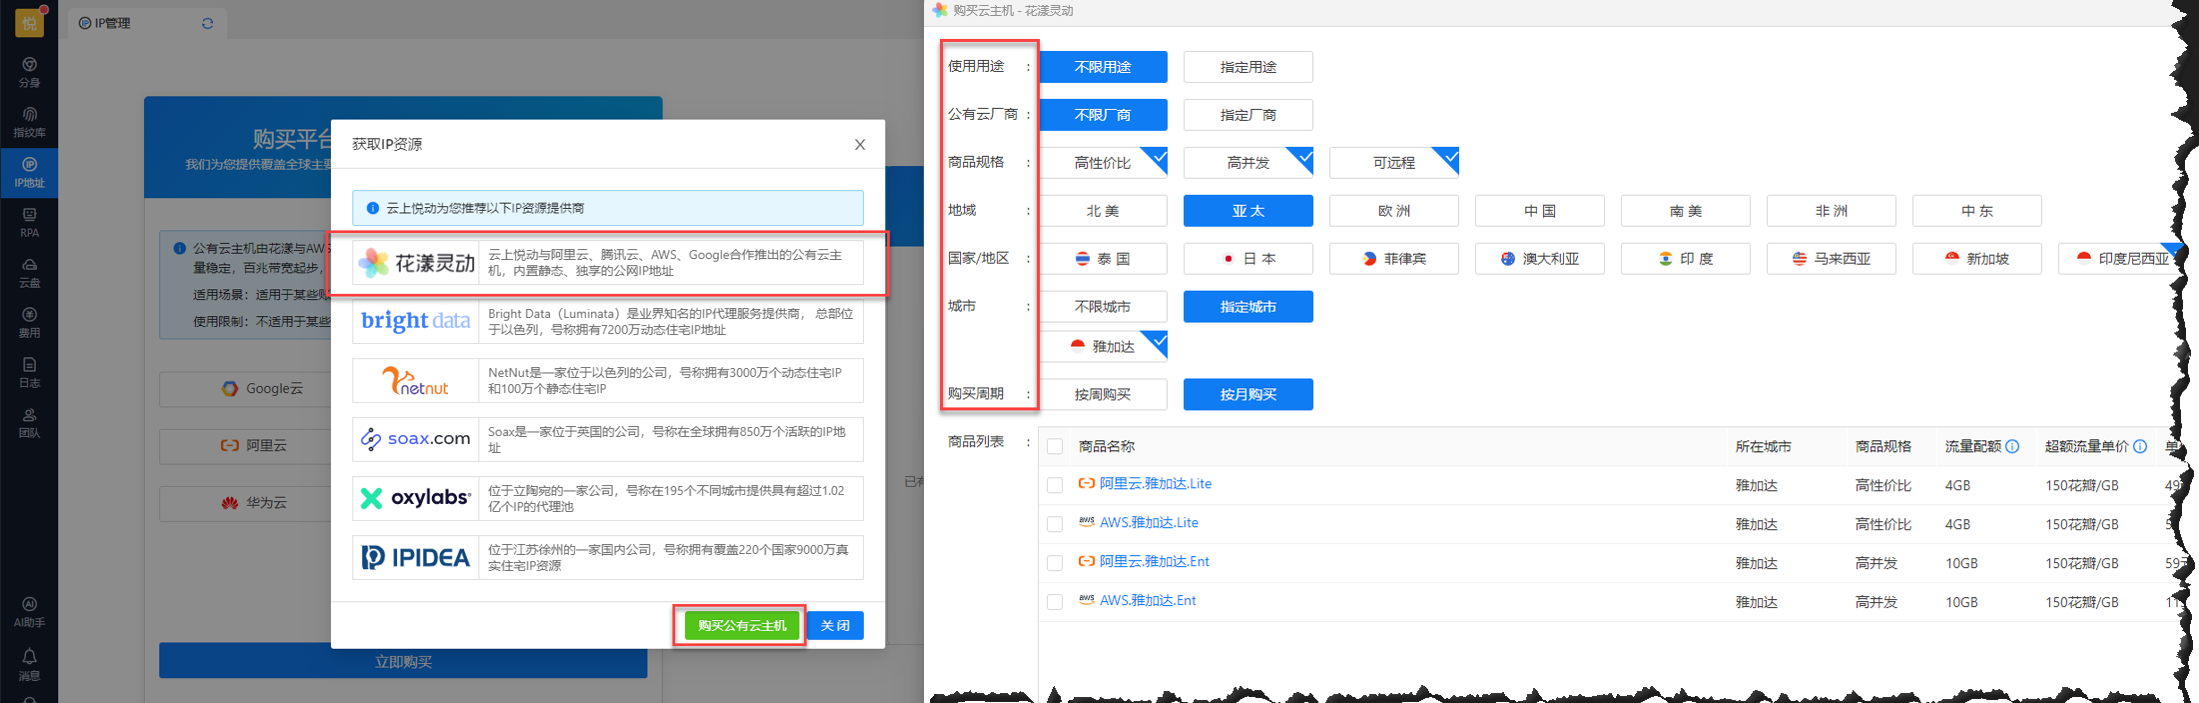Select the 欧洲 region
The width and height of the screenshot is (2199, 703).
[1394, 211]
